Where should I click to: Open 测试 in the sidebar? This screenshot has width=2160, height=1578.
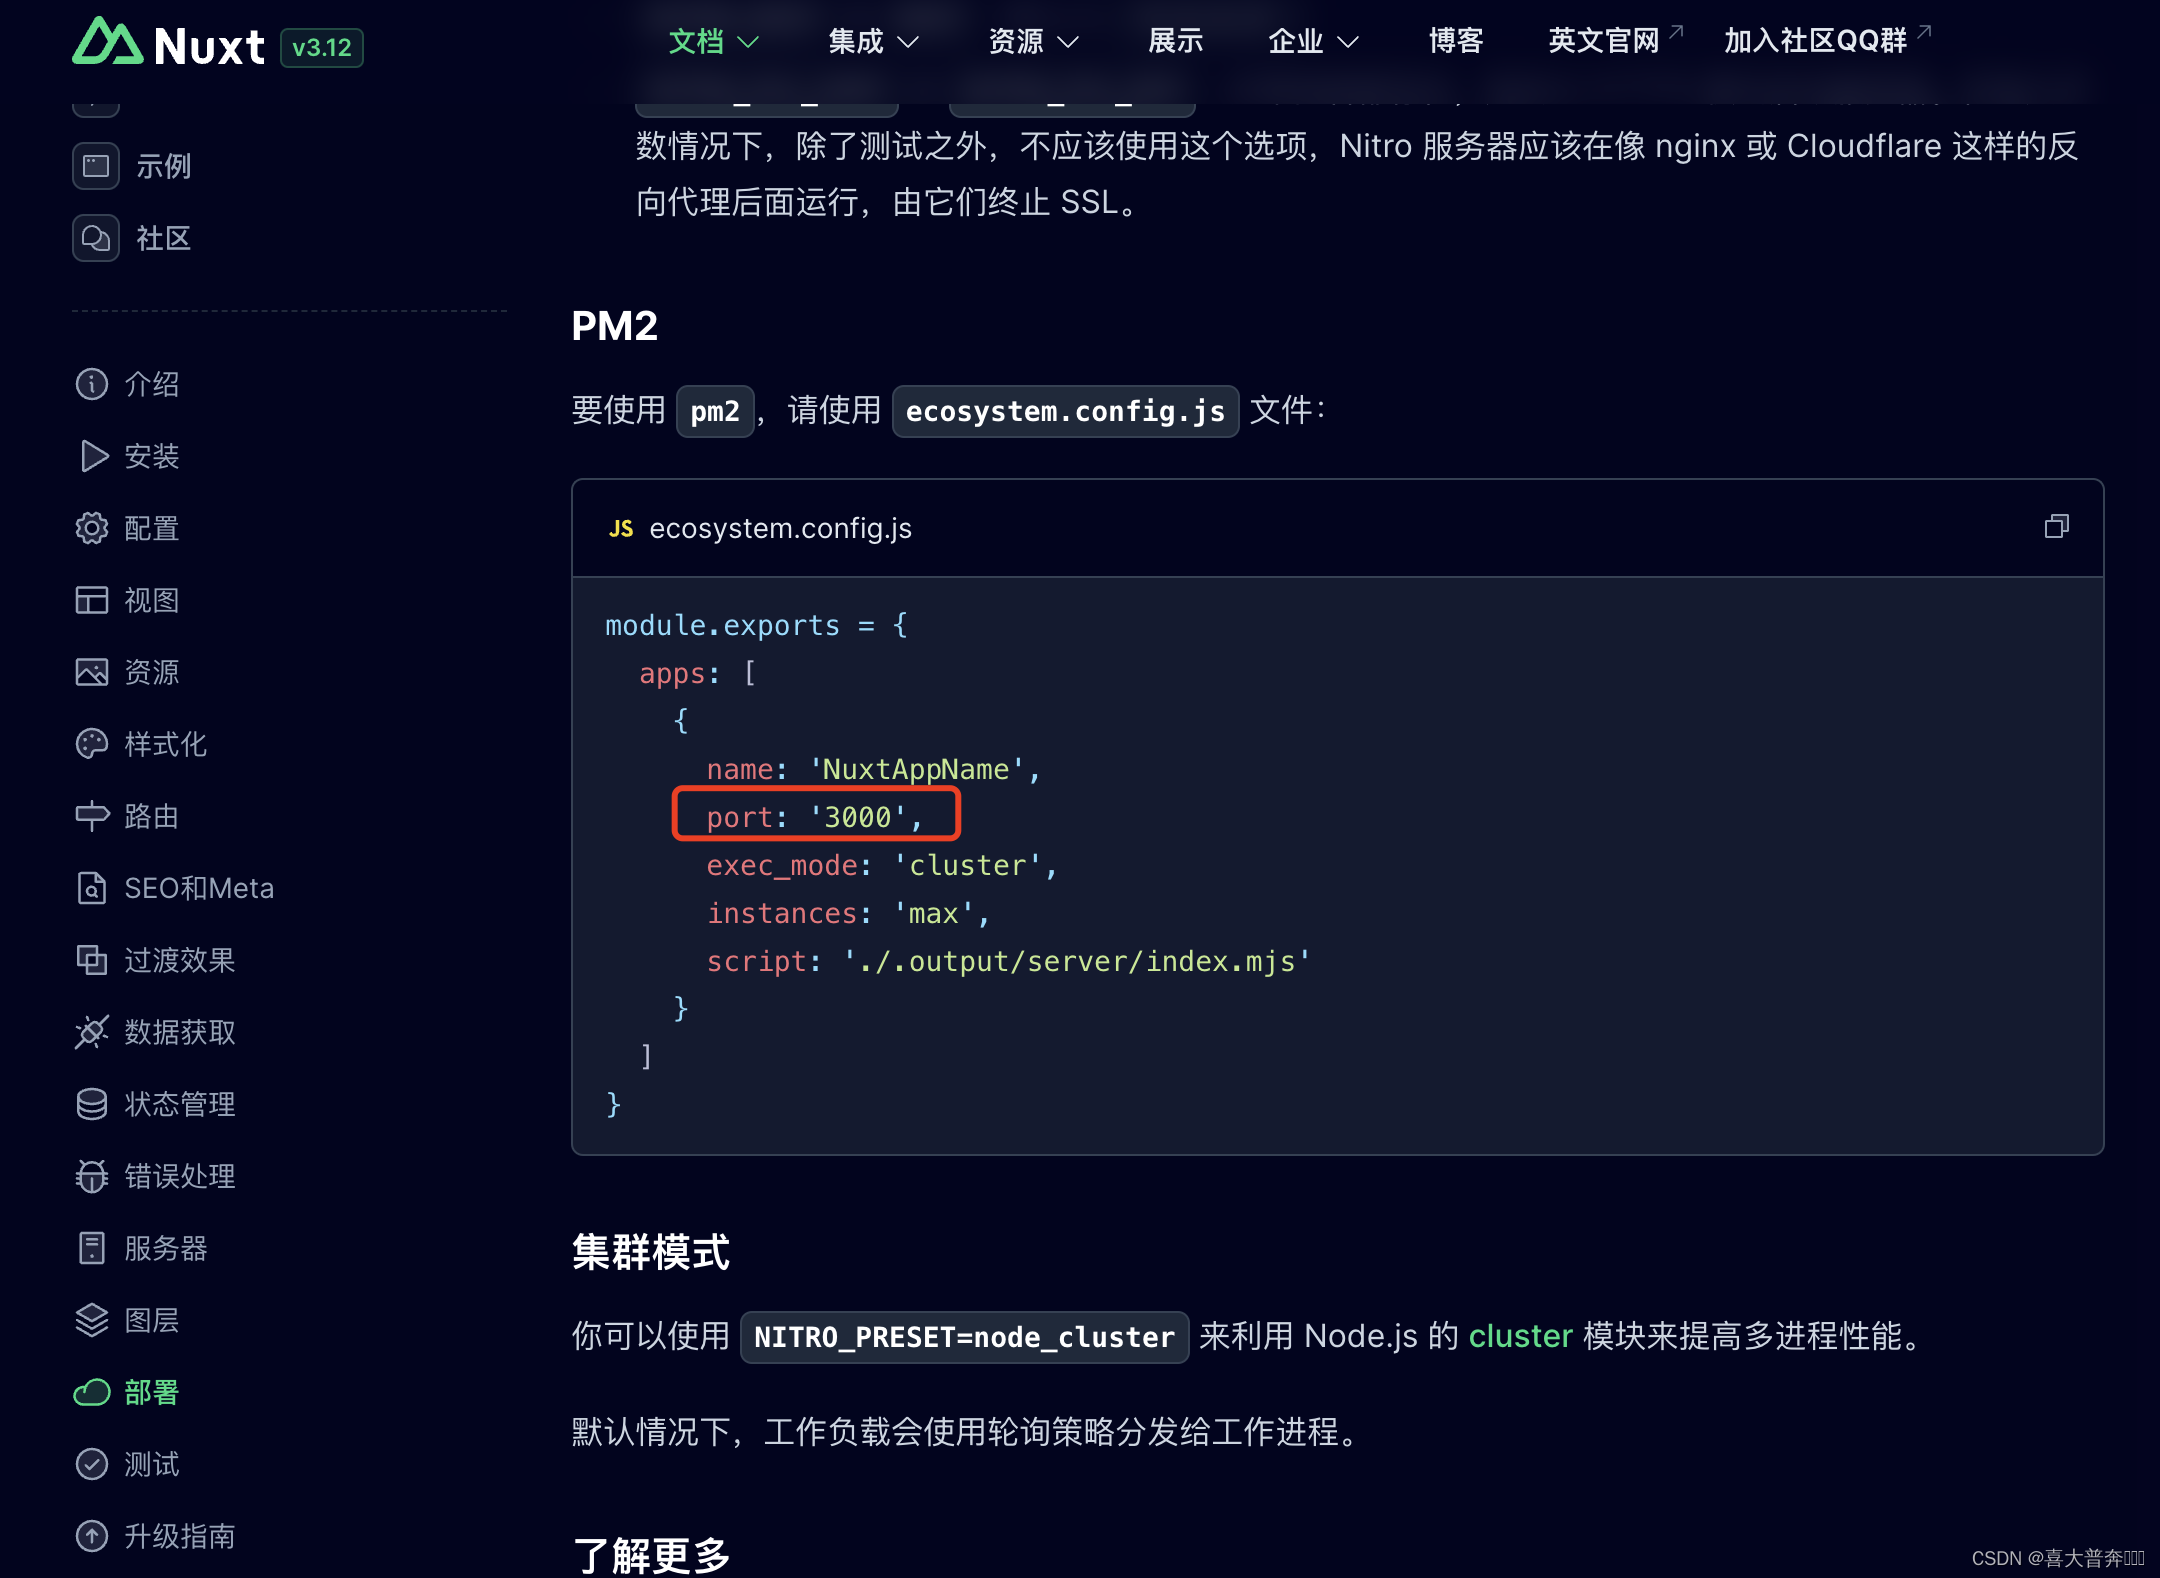(x=152, y=1464)
